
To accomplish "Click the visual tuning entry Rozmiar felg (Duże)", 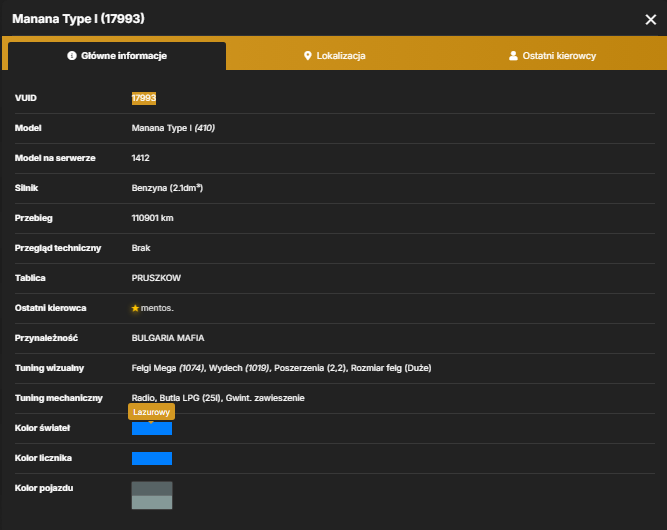I will point(391,368).
